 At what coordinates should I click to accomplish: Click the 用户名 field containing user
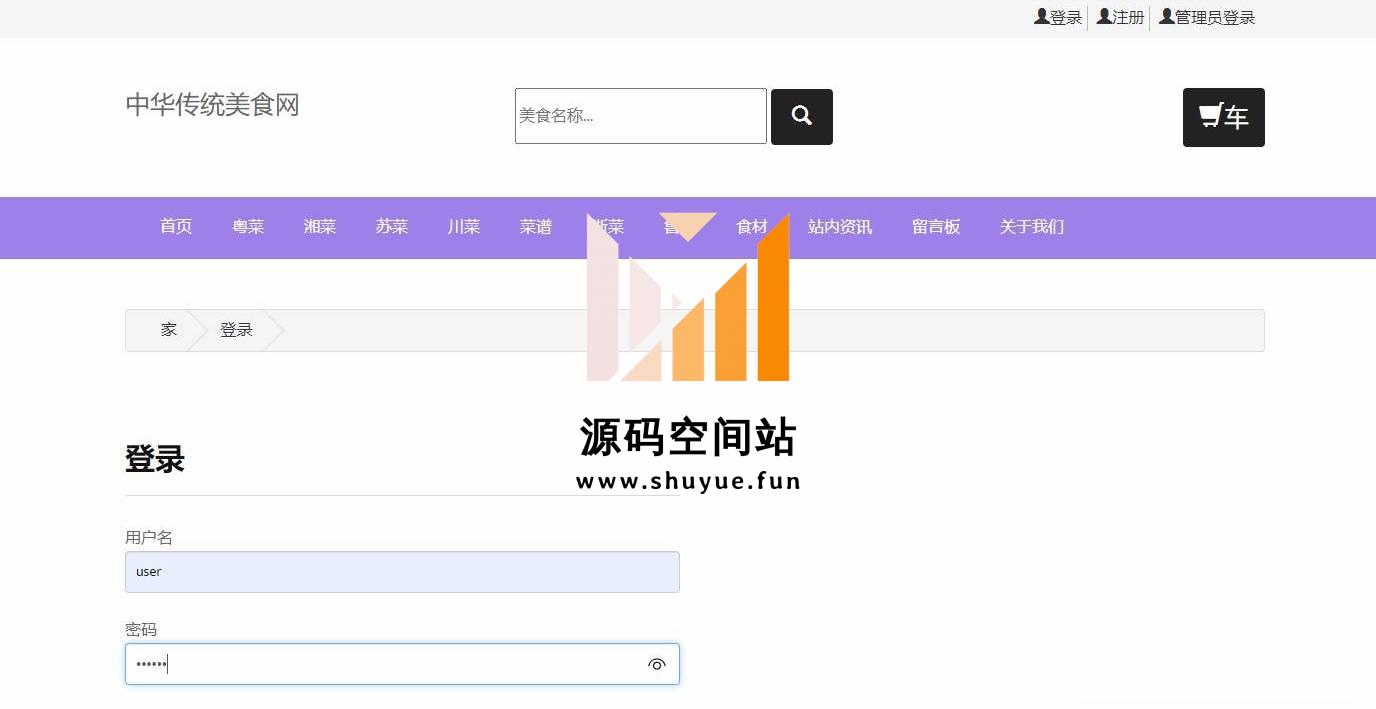pos(402,572)
